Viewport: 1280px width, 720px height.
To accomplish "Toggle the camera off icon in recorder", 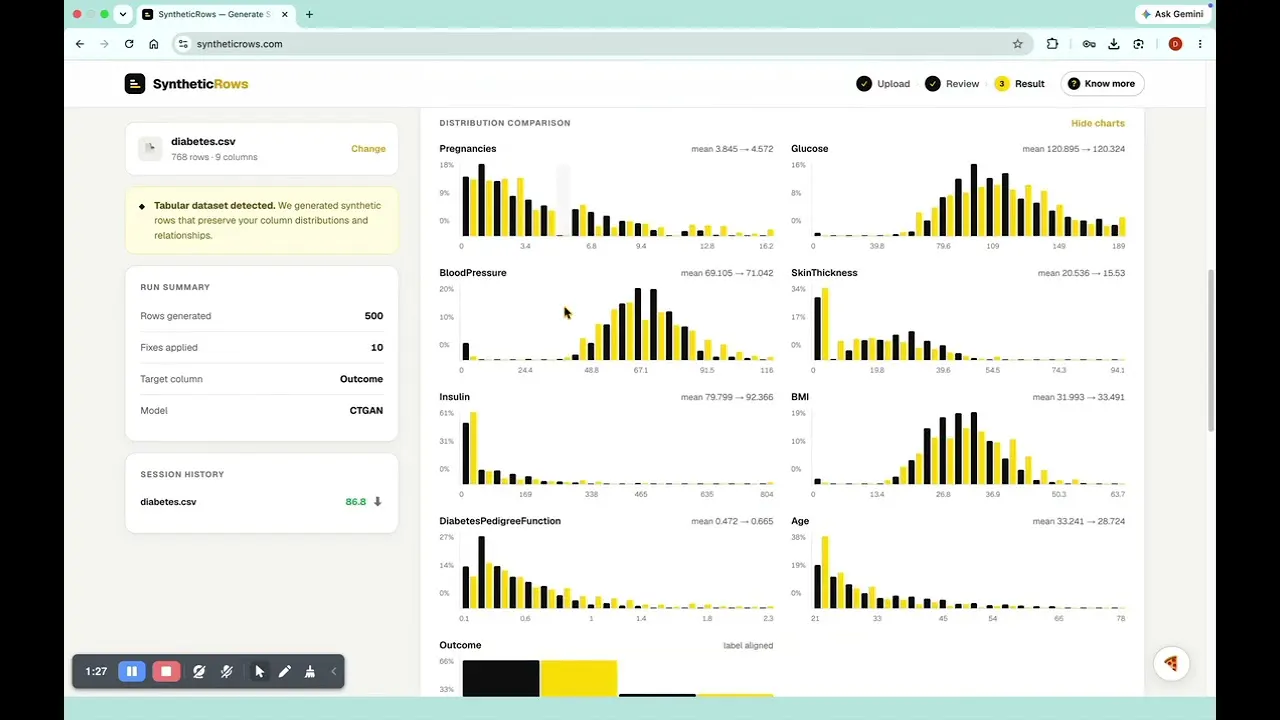I will point(199,671).
